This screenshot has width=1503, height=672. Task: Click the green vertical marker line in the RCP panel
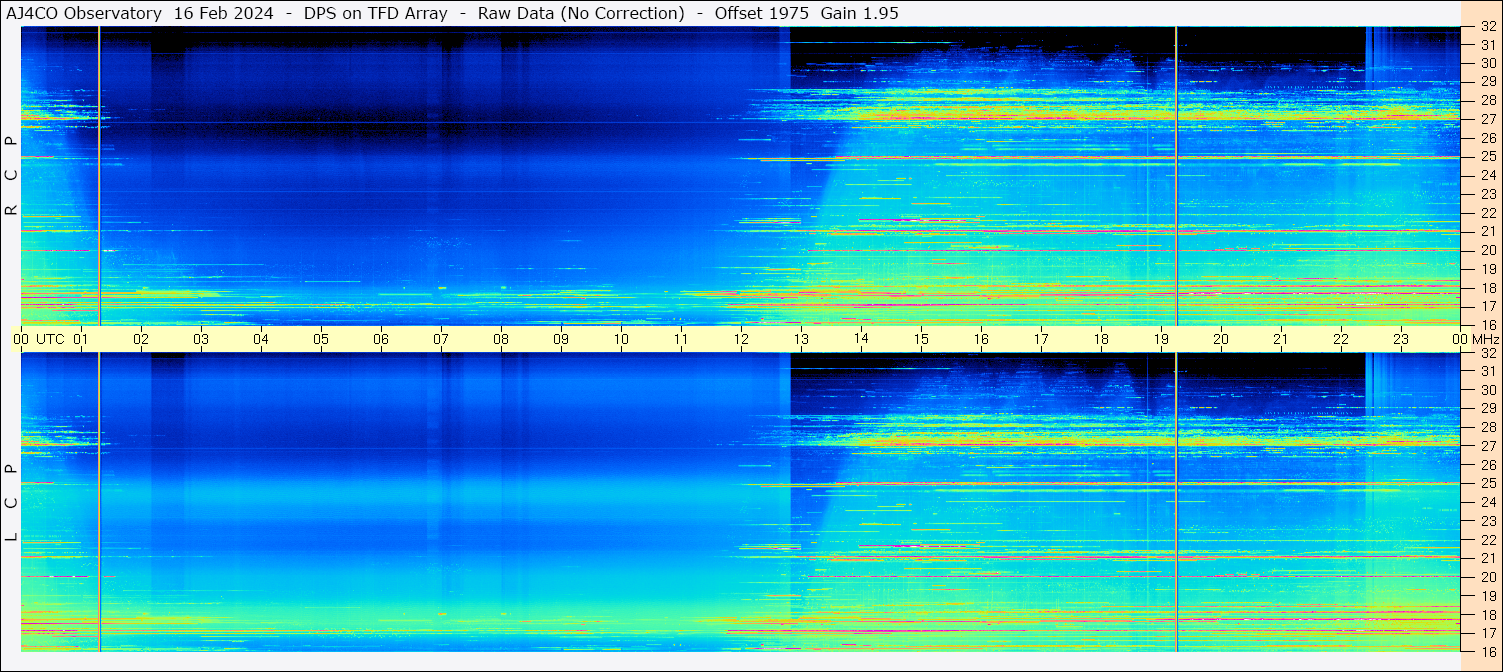tap(1176, 180)
